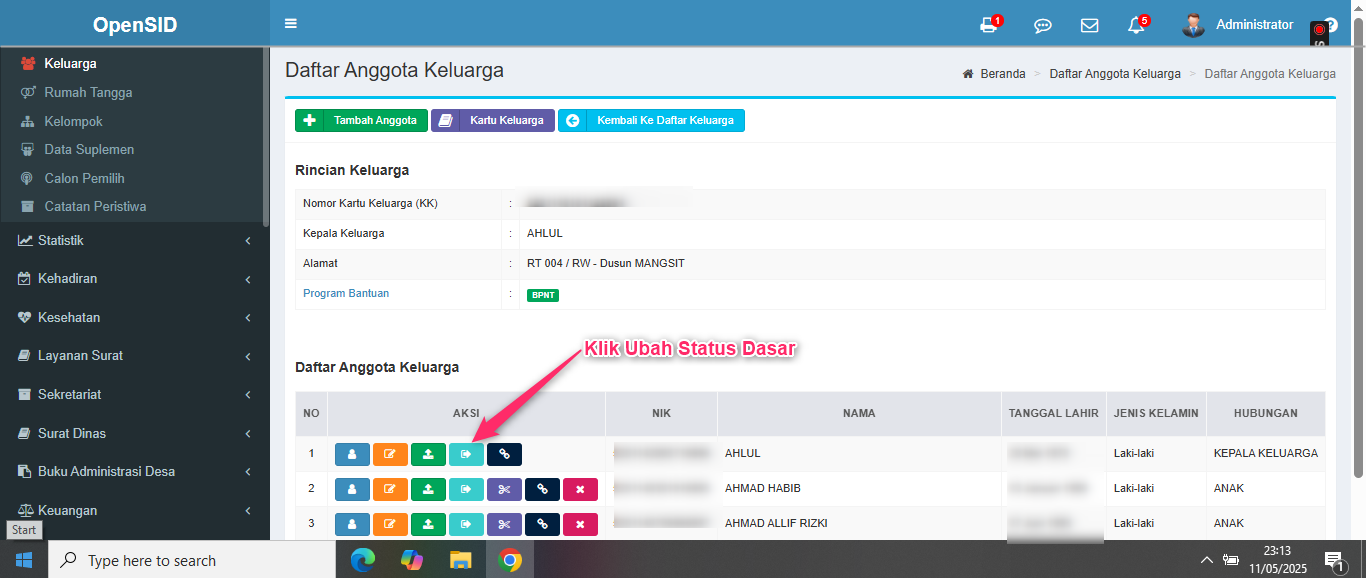Click TANGGAL LAHIR column header
The height and width of the screenshot is (578, 1366).
pos(1054,413)
